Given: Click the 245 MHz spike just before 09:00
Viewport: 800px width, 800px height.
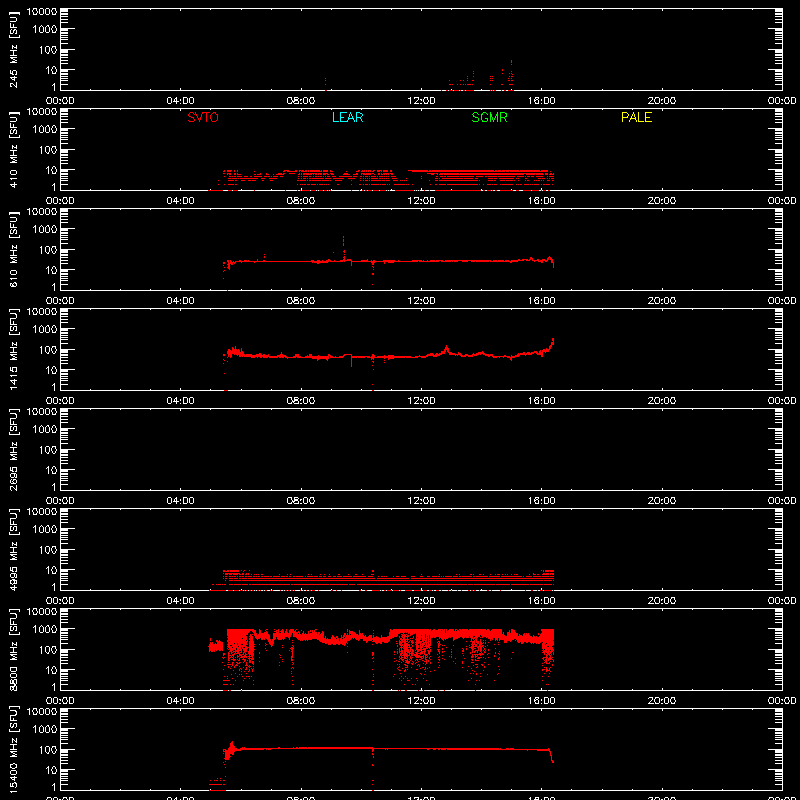Looking at the screenshot, I should (x=326, y=84).
